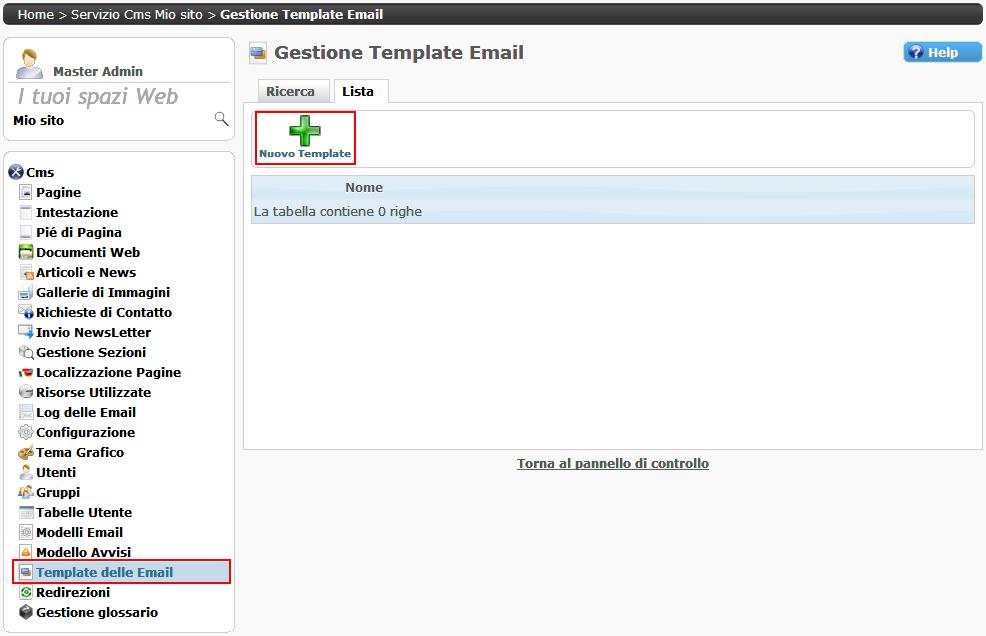Click the Configurazione gear icon

click(26, 432)
